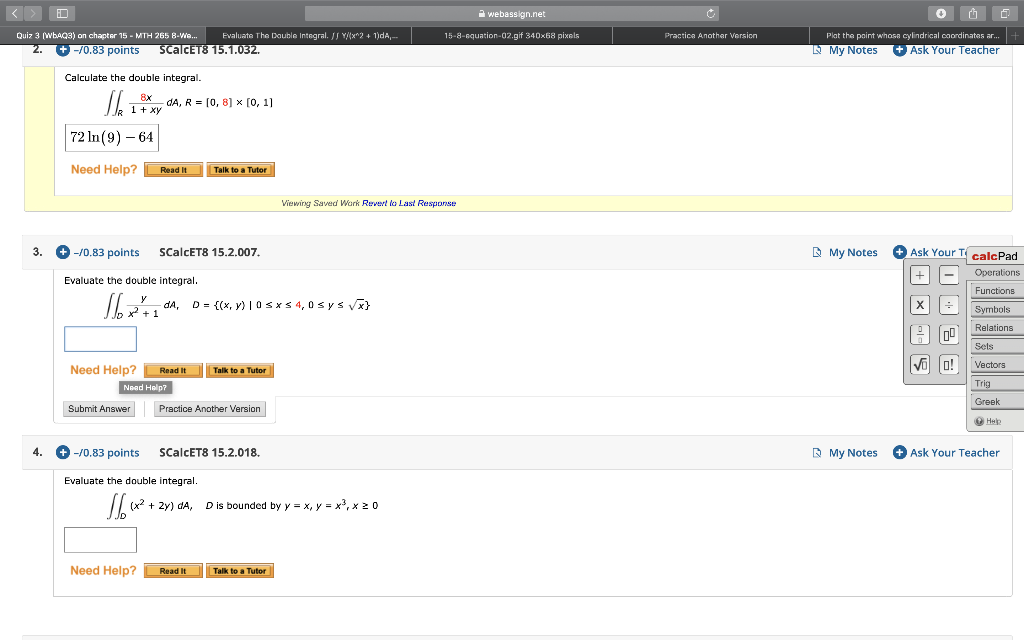Image resolution: width=1024 pixels, height=640 pixels.
Task: Select the plus operator on calcPad
Action: (x=919, y=274)
